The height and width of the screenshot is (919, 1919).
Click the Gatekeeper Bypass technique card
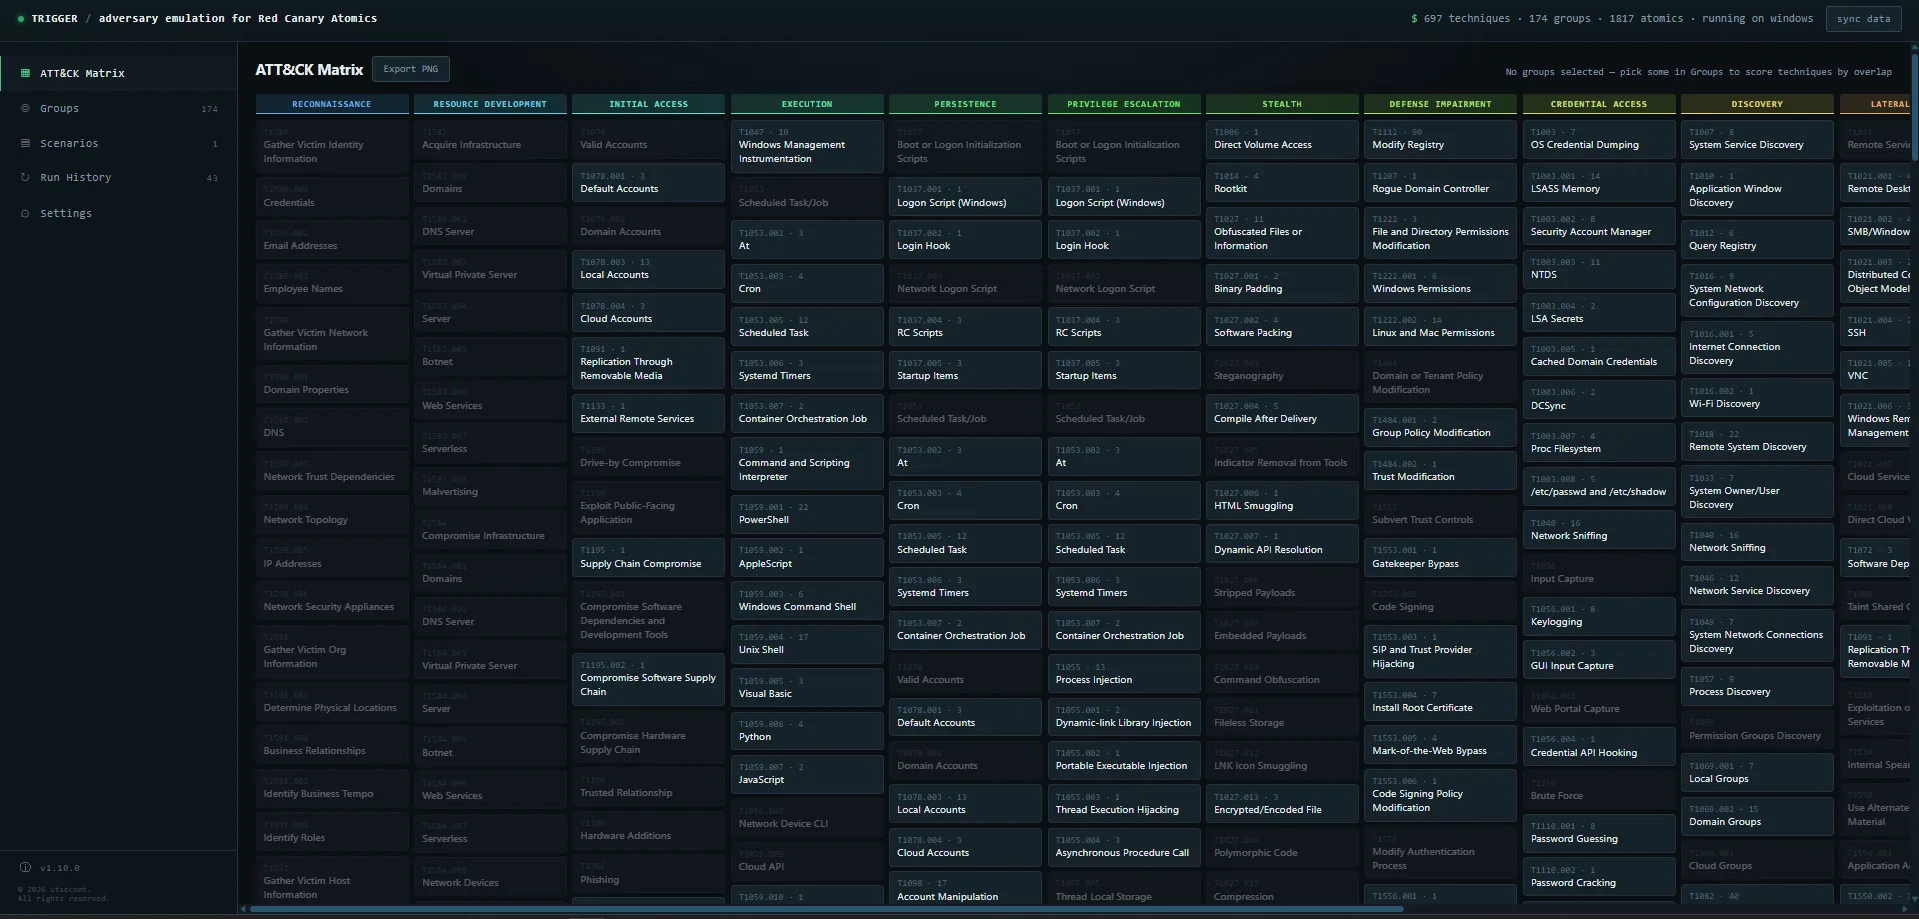tap(1440, 557)
